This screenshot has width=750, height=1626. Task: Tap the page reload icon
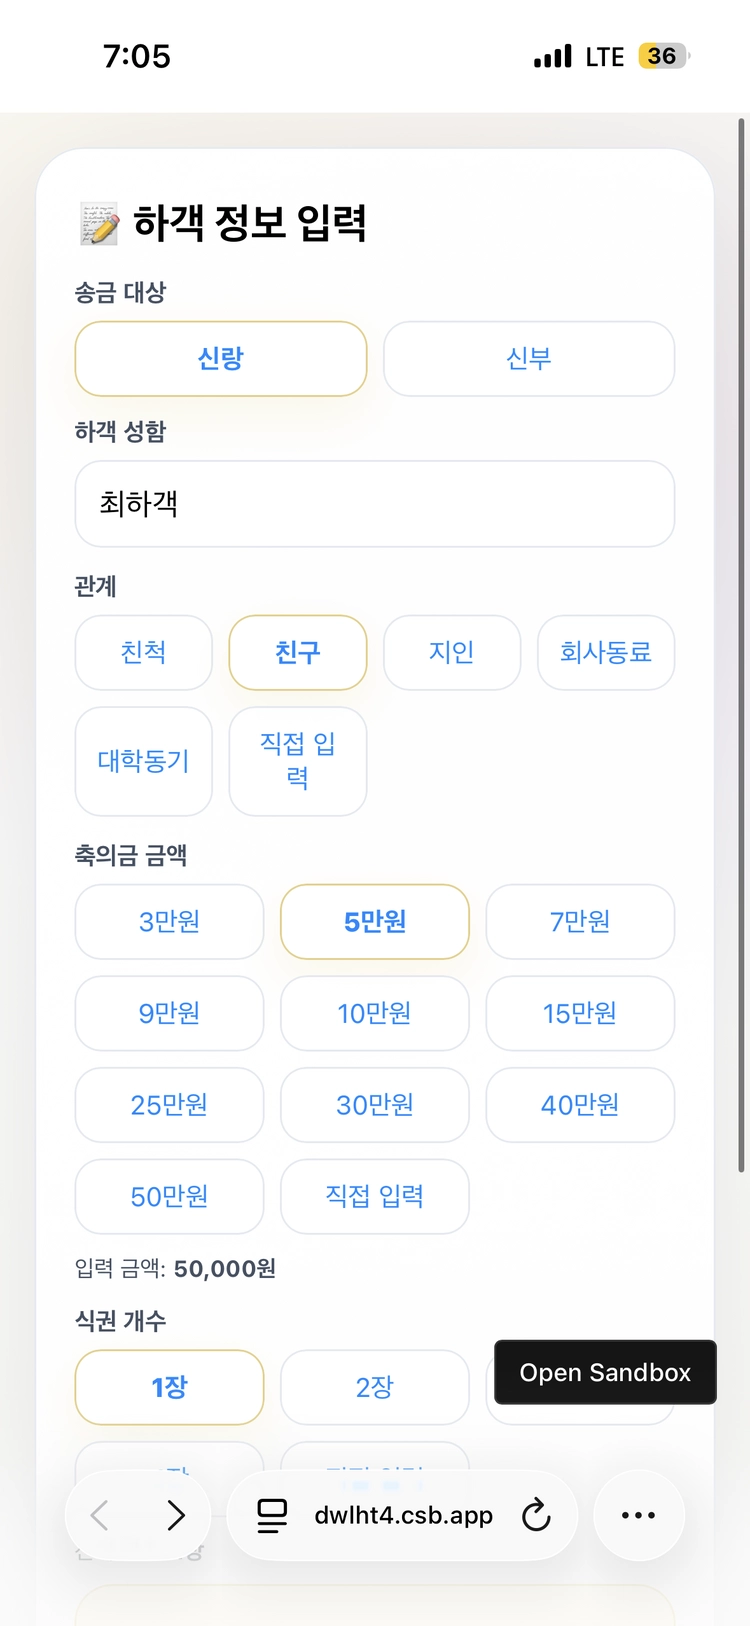tap(536, 1515)
